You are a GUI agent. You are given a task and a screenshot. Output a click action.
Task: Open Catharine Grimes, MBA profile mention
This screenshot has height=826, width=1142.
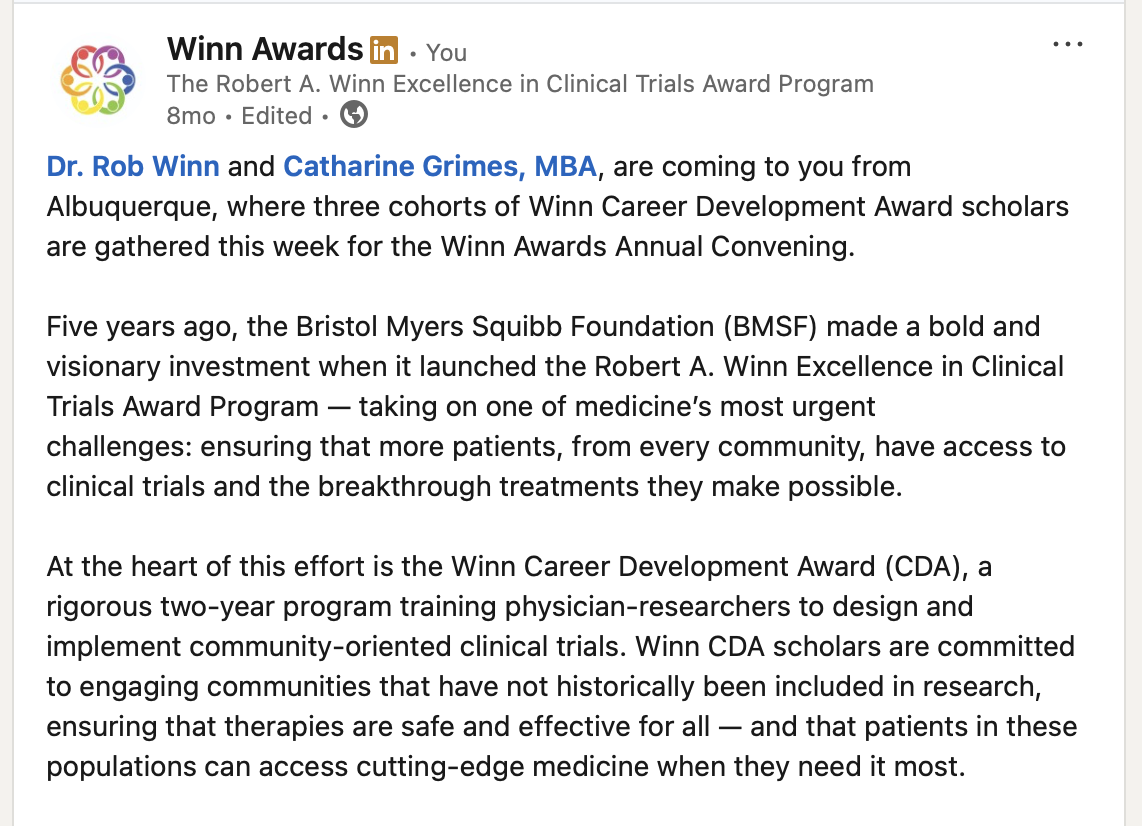pos(440,166)
